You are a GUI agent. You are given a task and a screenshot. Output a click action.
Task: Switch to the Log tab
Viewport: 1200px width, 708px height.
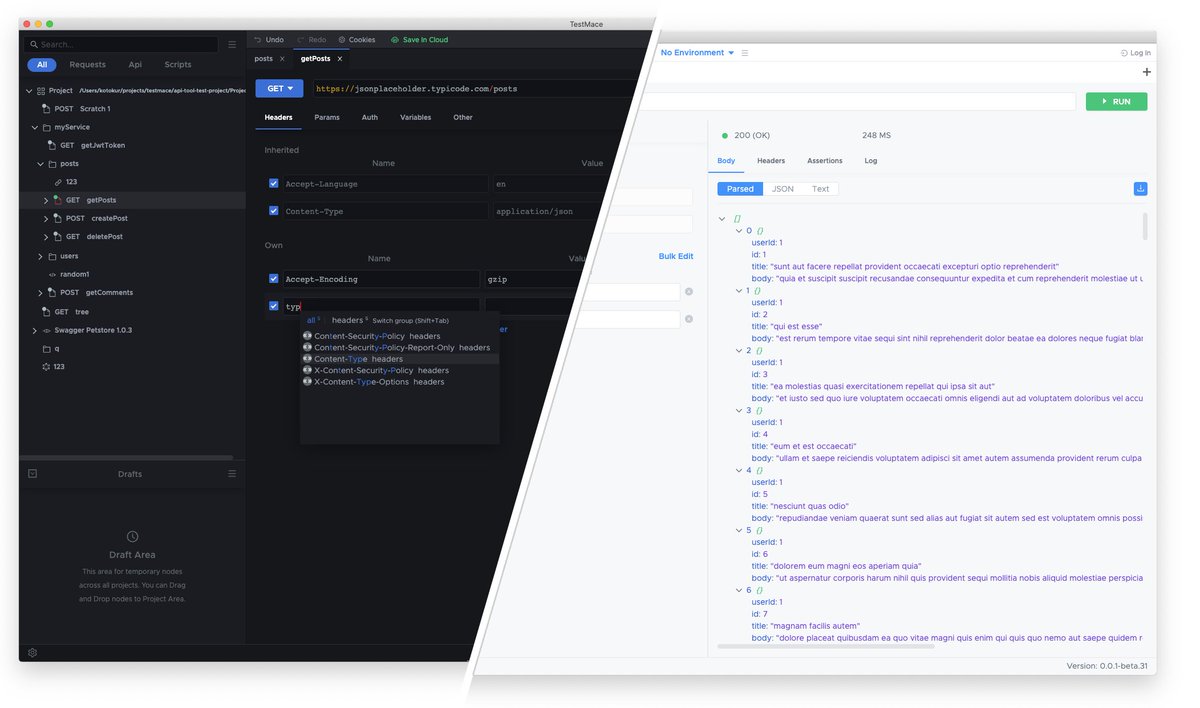(x=871, y=160)
